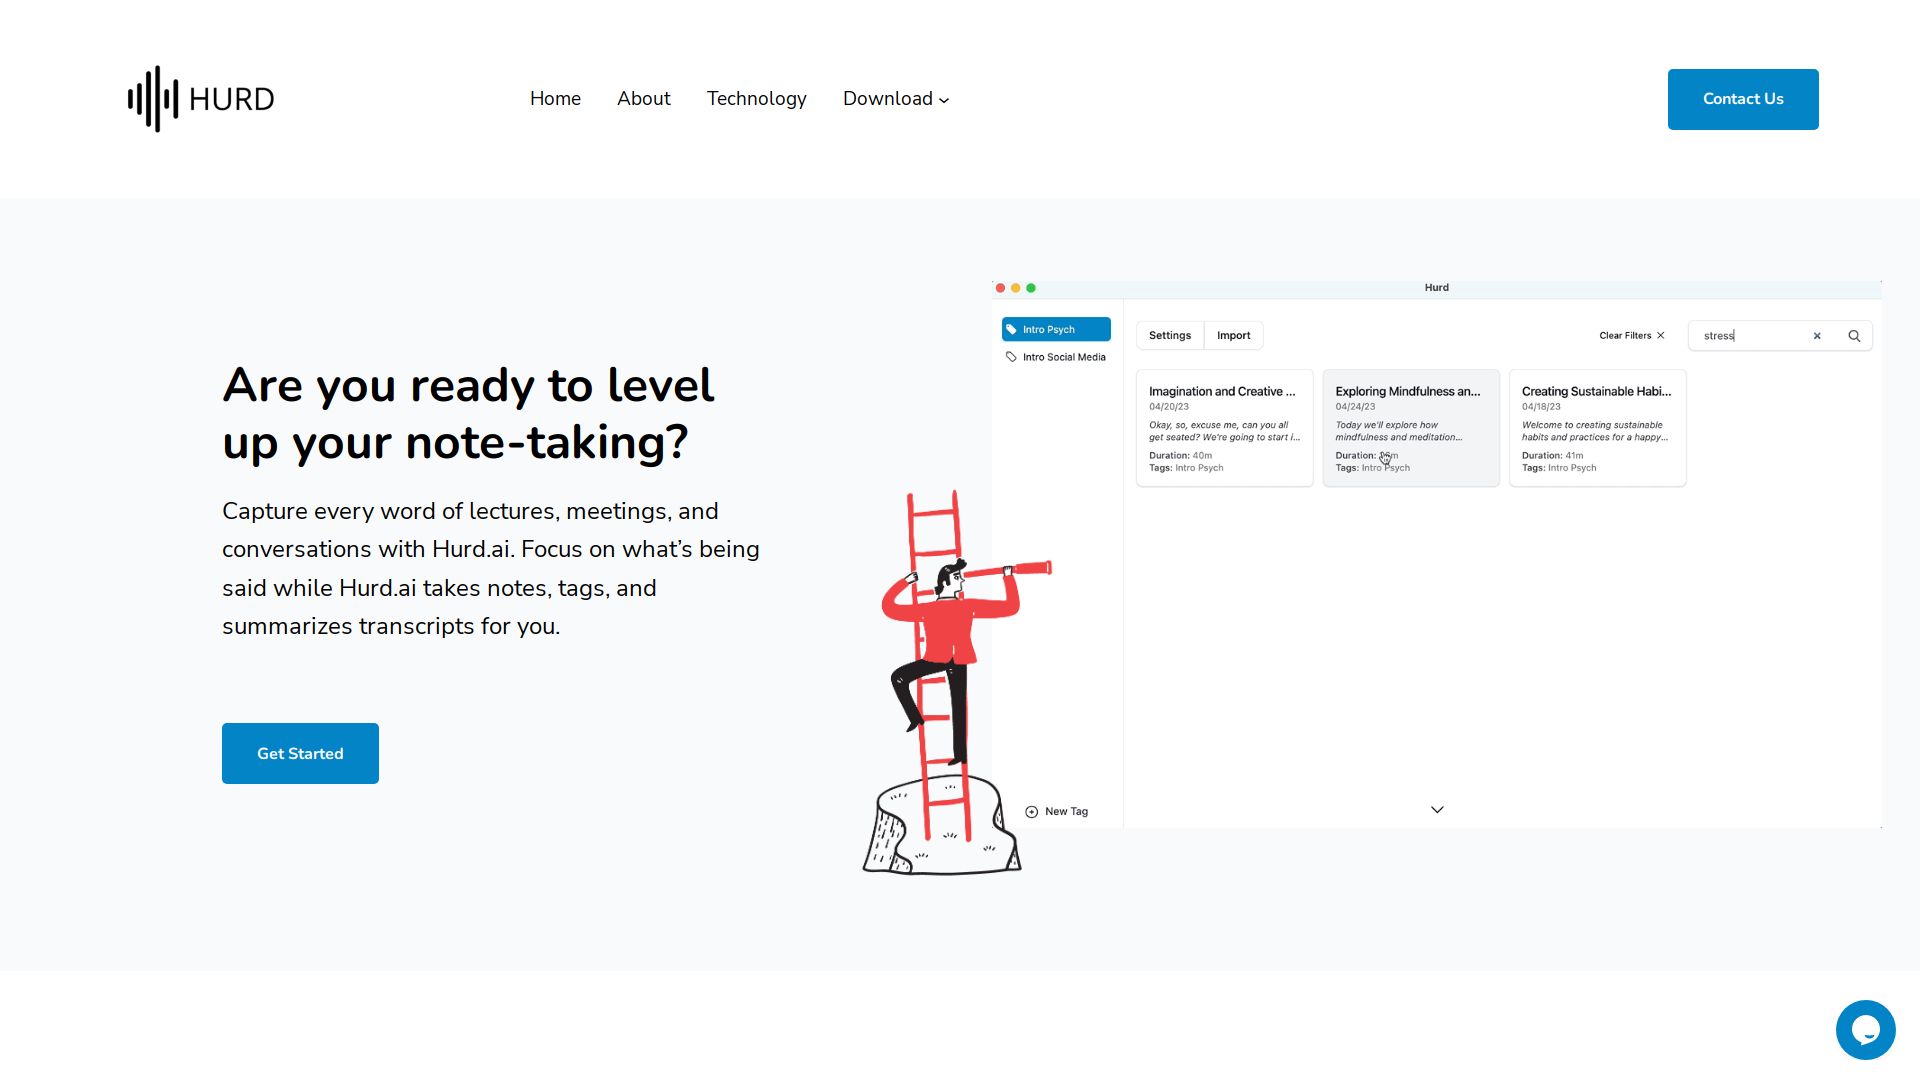This screenshot has width=1920, height=1080.
Task: Go to the About page
Action: 643,99
